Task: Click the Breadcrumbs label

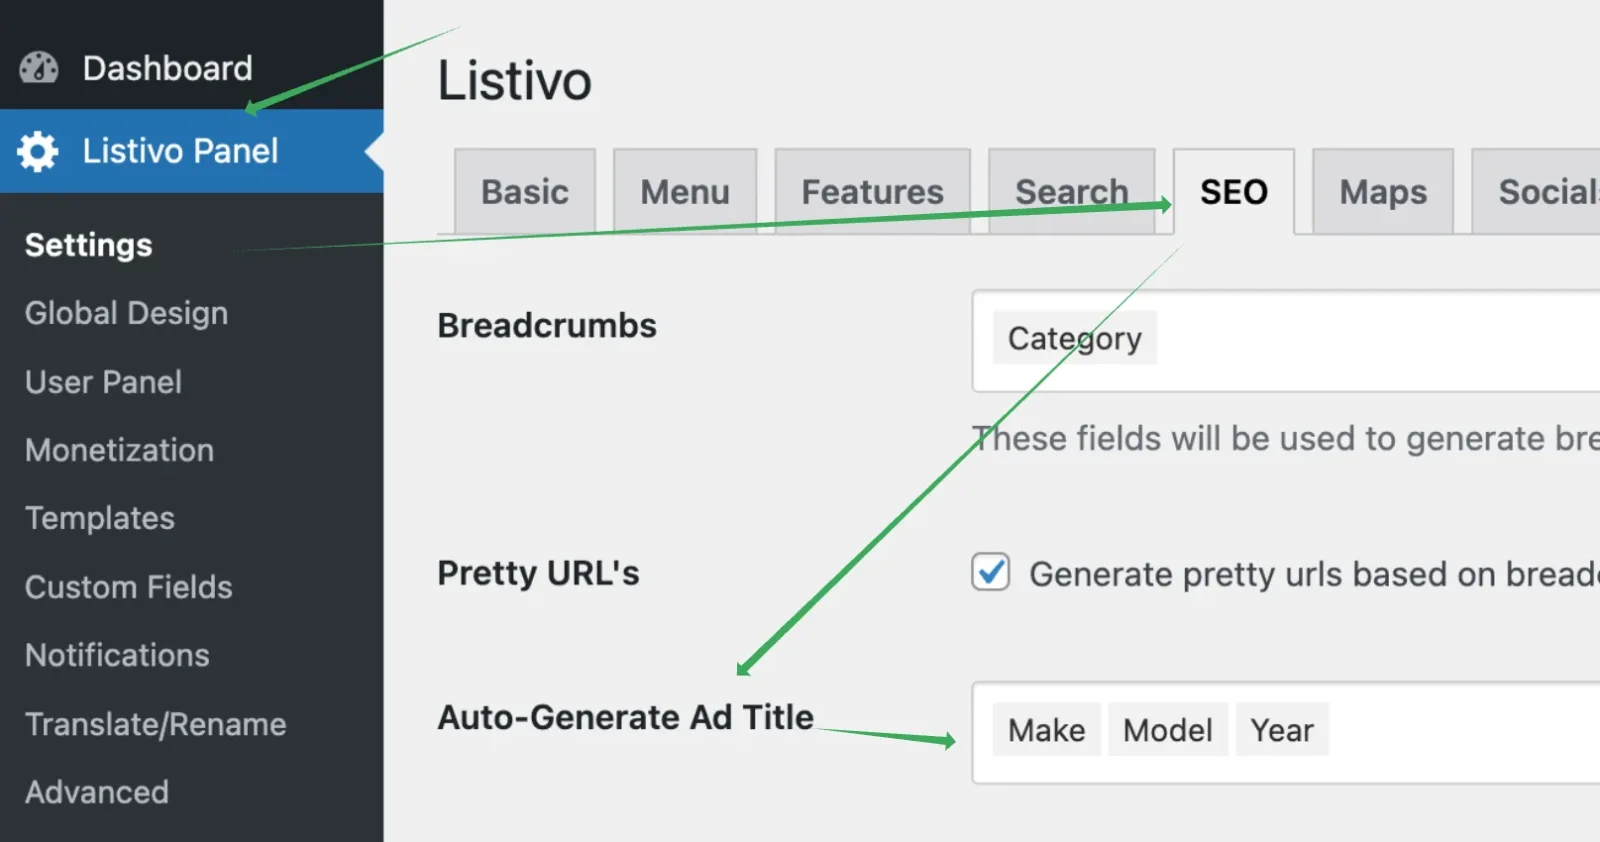Action: pyautogui.click(x=547, y=326)
